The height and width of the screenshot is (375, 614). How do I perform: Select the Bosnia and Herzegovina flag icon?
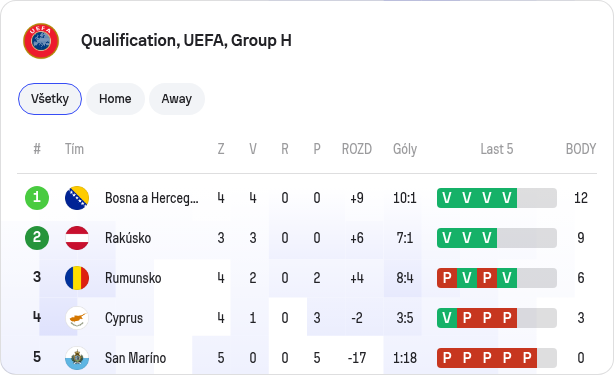(77, 198)
